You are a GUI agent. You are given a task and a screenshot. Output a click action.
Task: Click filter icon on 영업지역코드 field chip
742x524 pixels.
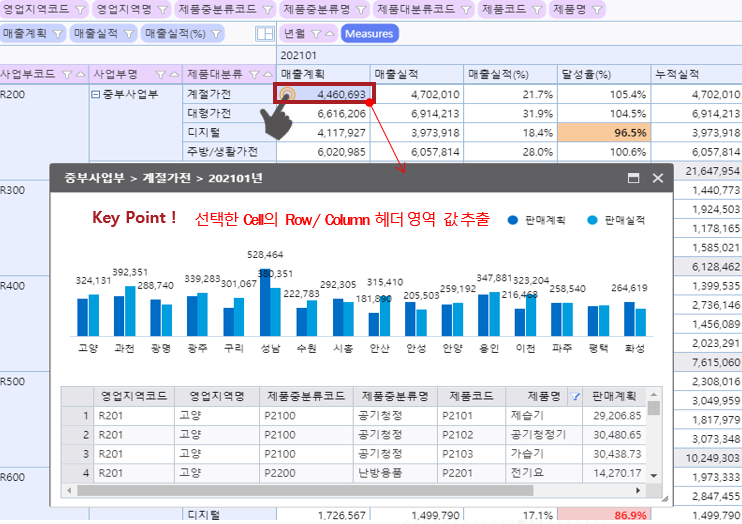click(x=76, y=9)
